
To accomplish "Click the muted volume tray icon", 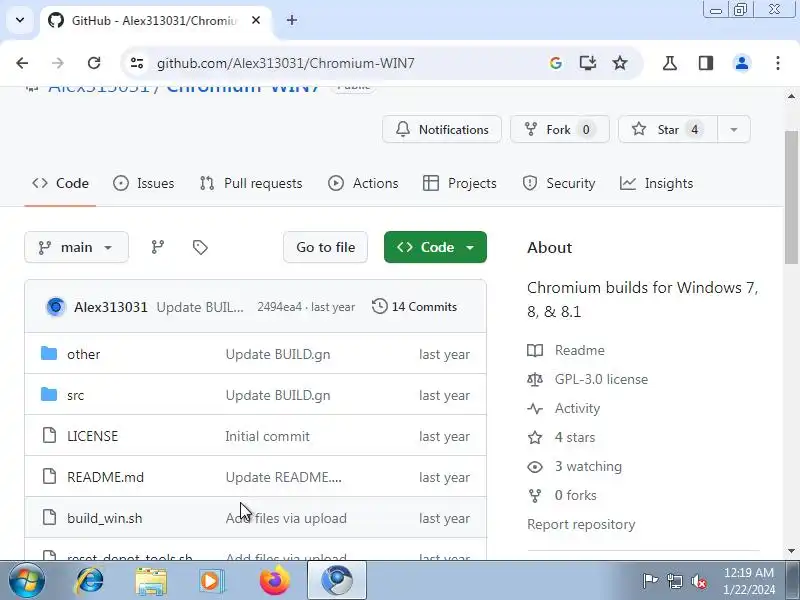I will coord(698,581).
